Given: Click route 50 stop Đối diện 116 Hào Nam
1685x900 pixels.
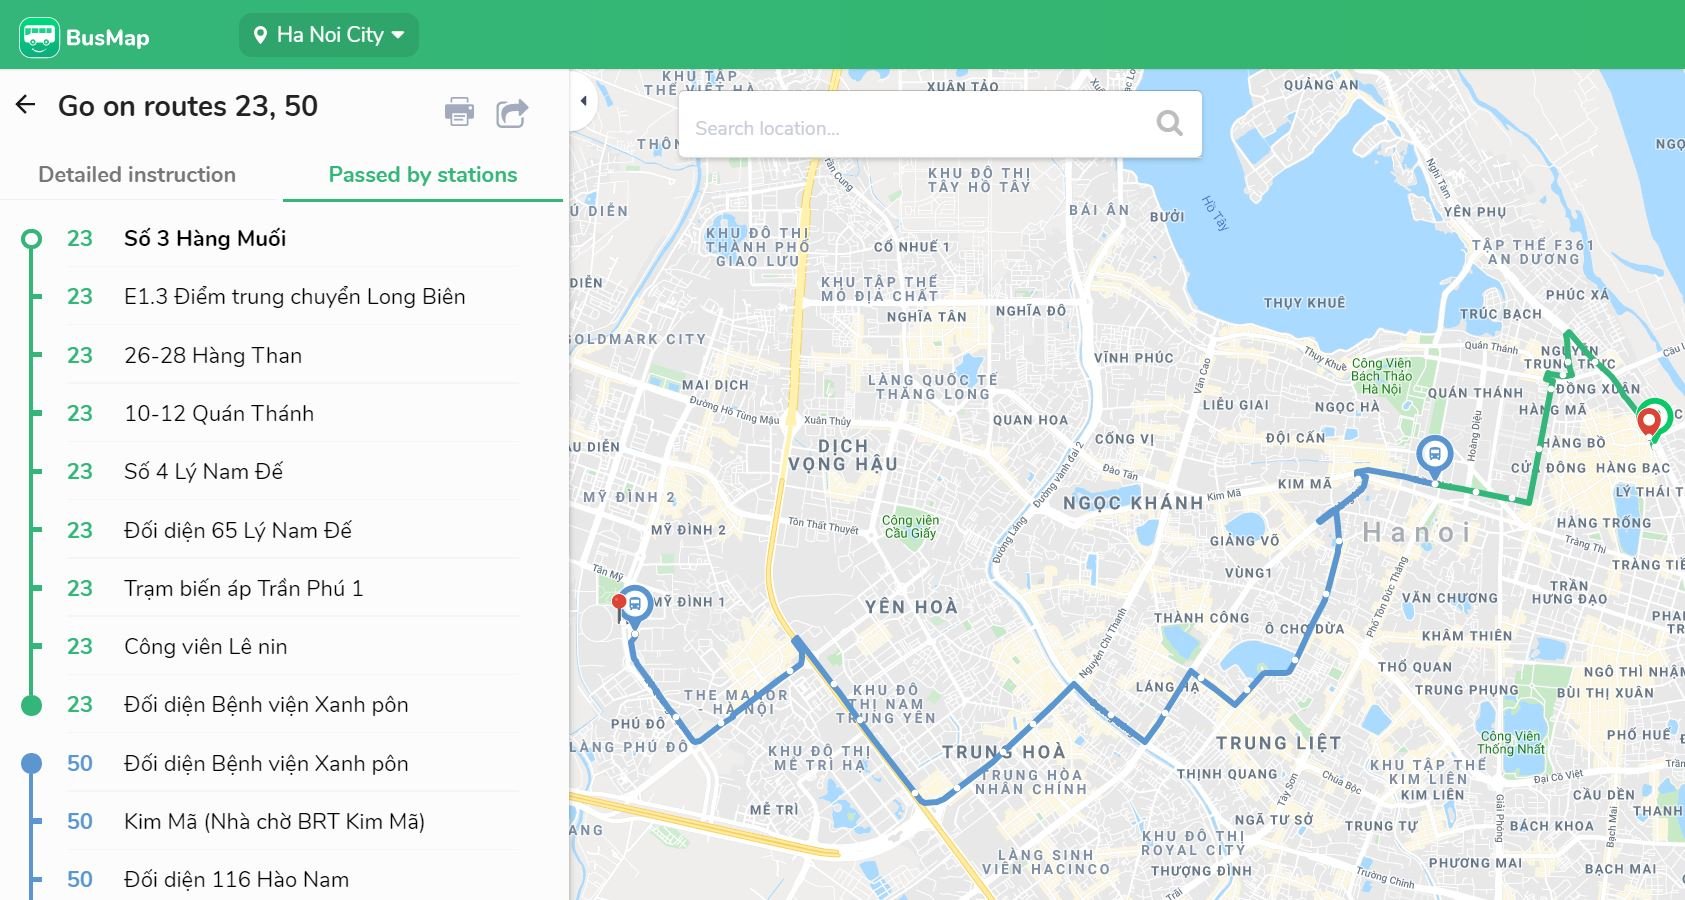Looking at the screenshot, I should (x=236, y=880).
